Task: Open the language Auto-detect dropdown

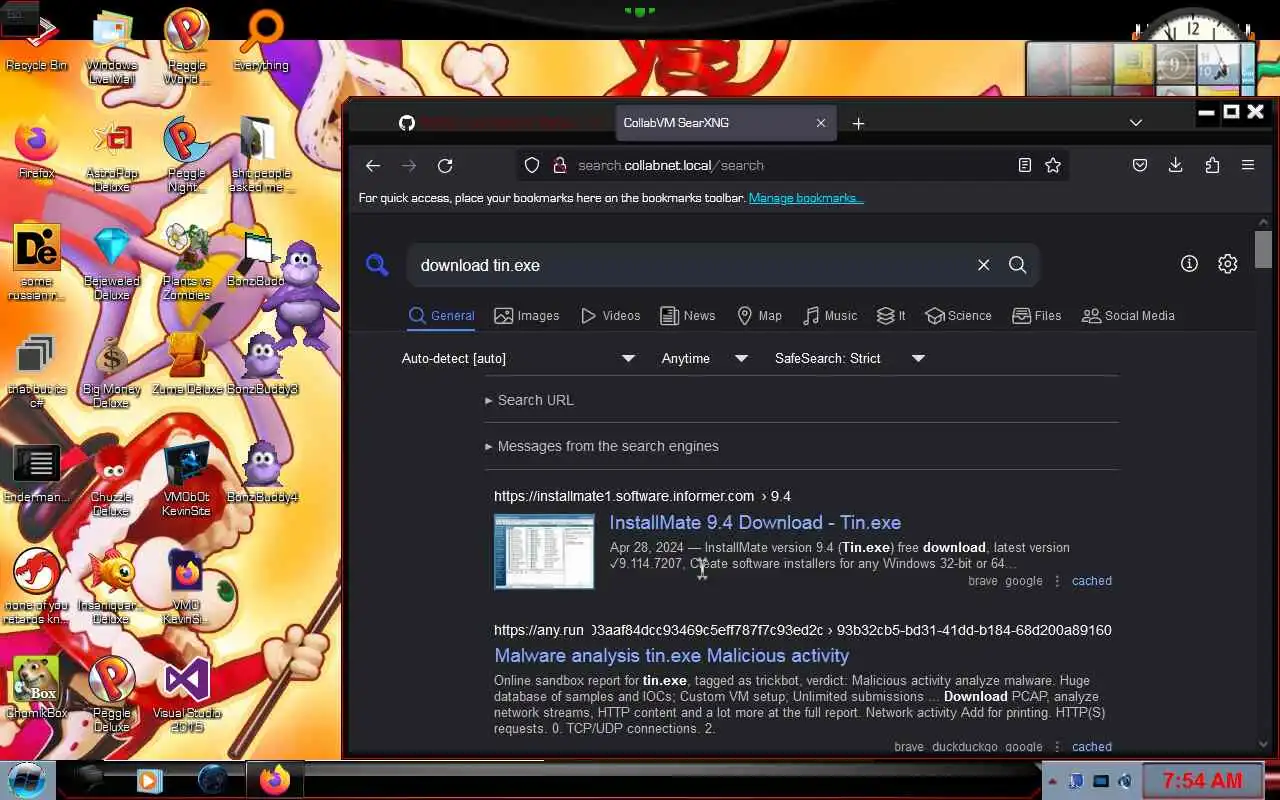Action: pos(518,358)
